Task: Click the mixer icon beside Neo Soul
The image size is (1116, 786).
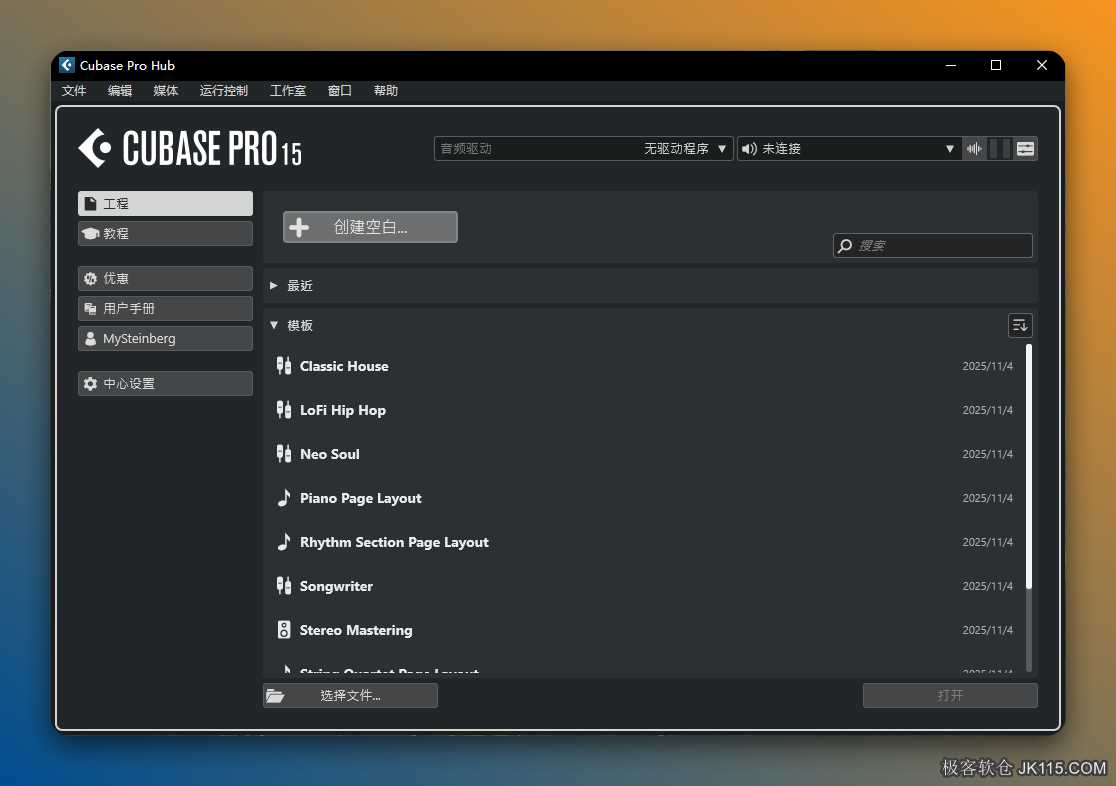Action: [283, 454]
